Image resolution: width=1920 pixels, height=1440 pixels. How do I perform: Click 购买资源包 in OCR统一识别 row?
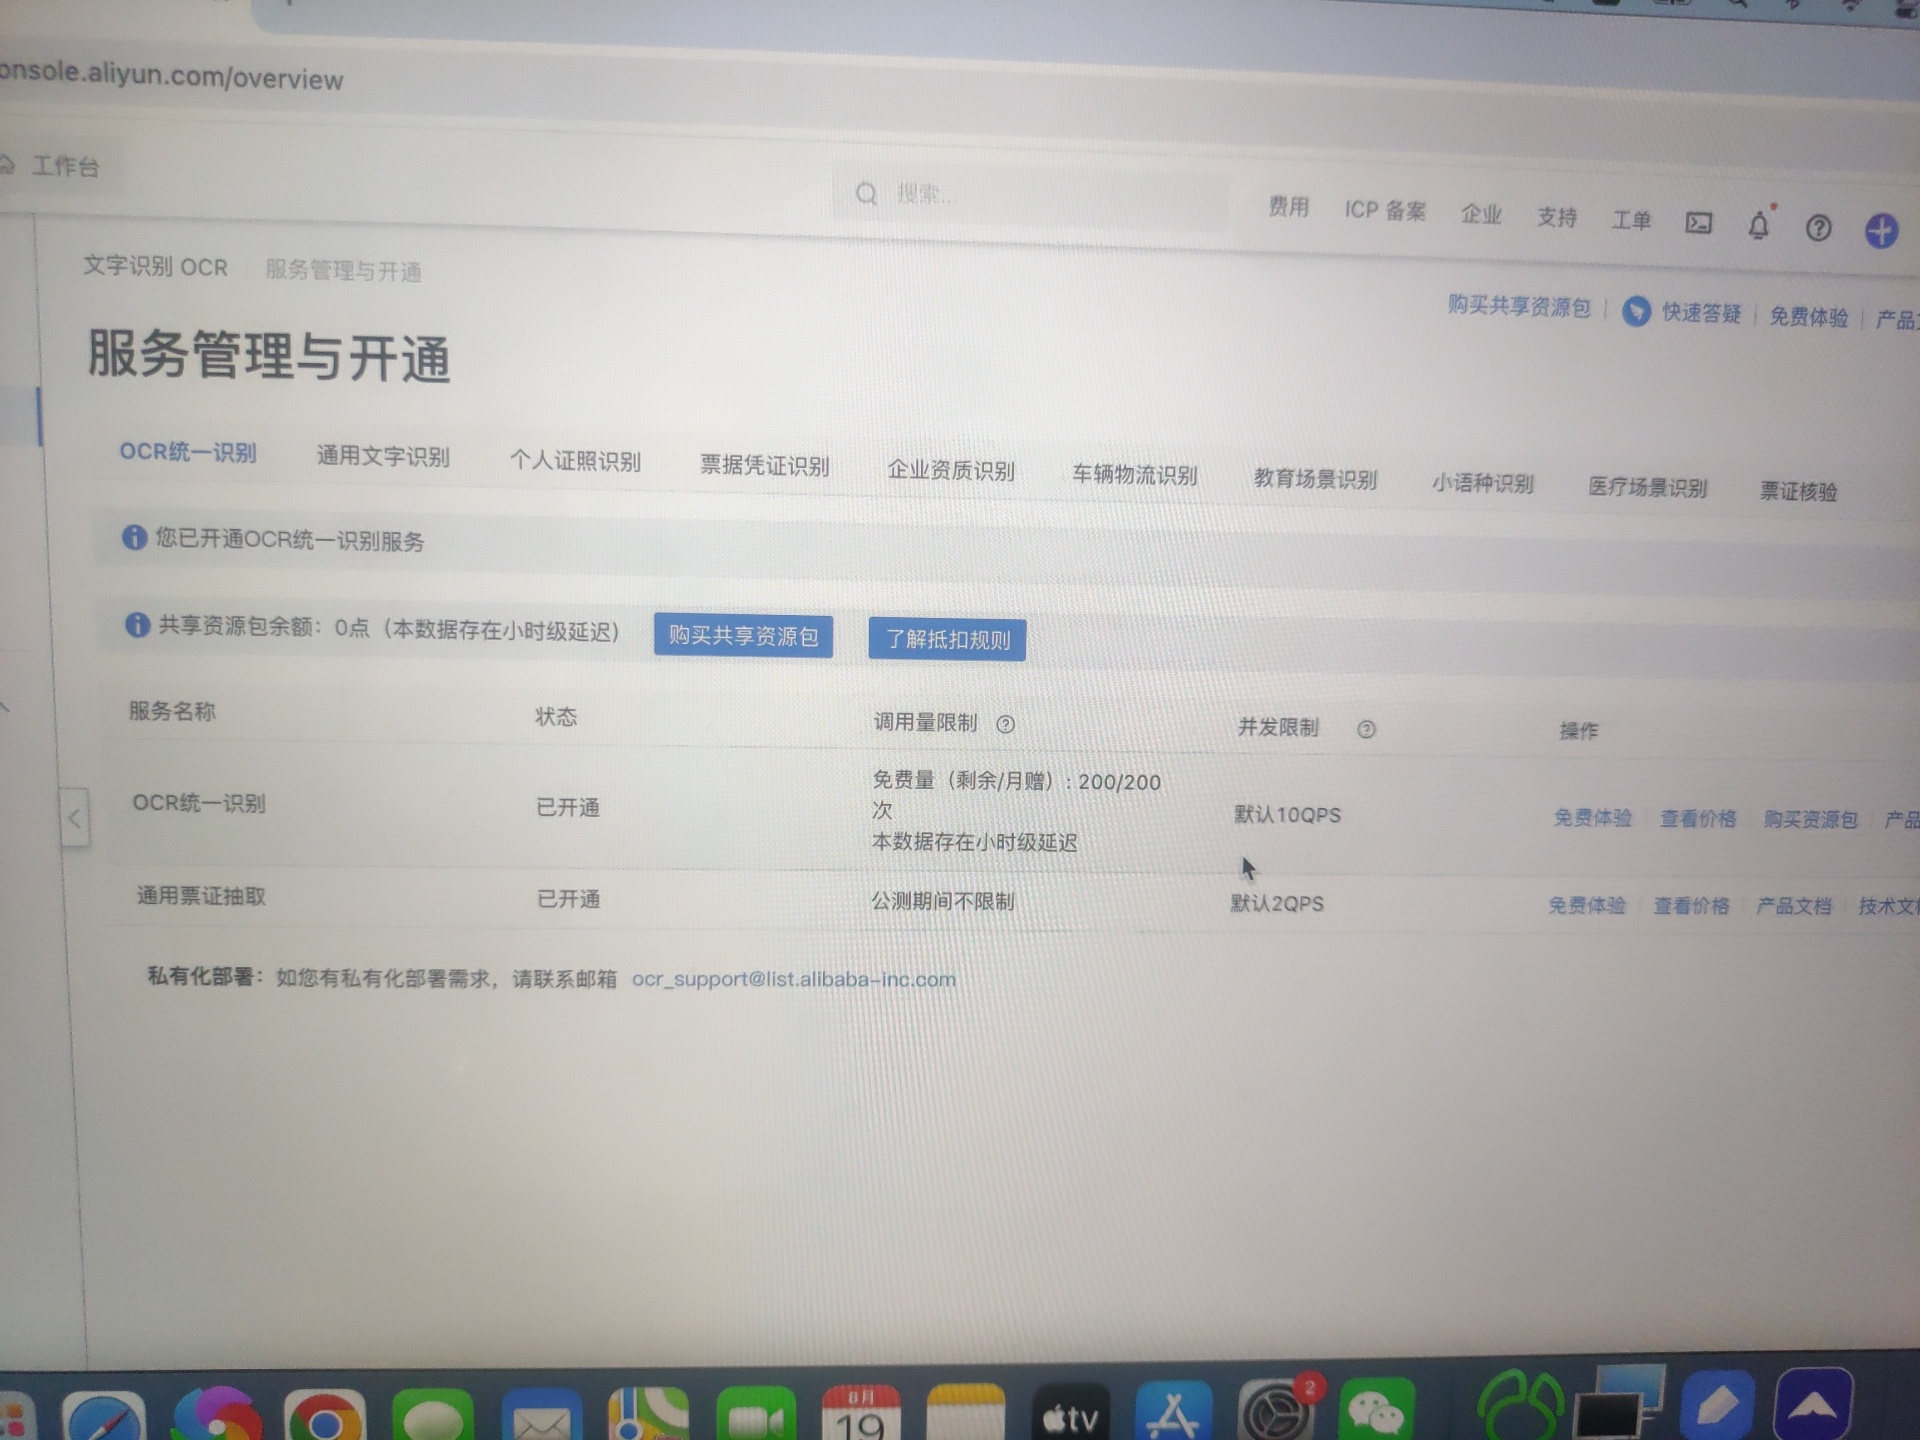tap(1810, 820)
